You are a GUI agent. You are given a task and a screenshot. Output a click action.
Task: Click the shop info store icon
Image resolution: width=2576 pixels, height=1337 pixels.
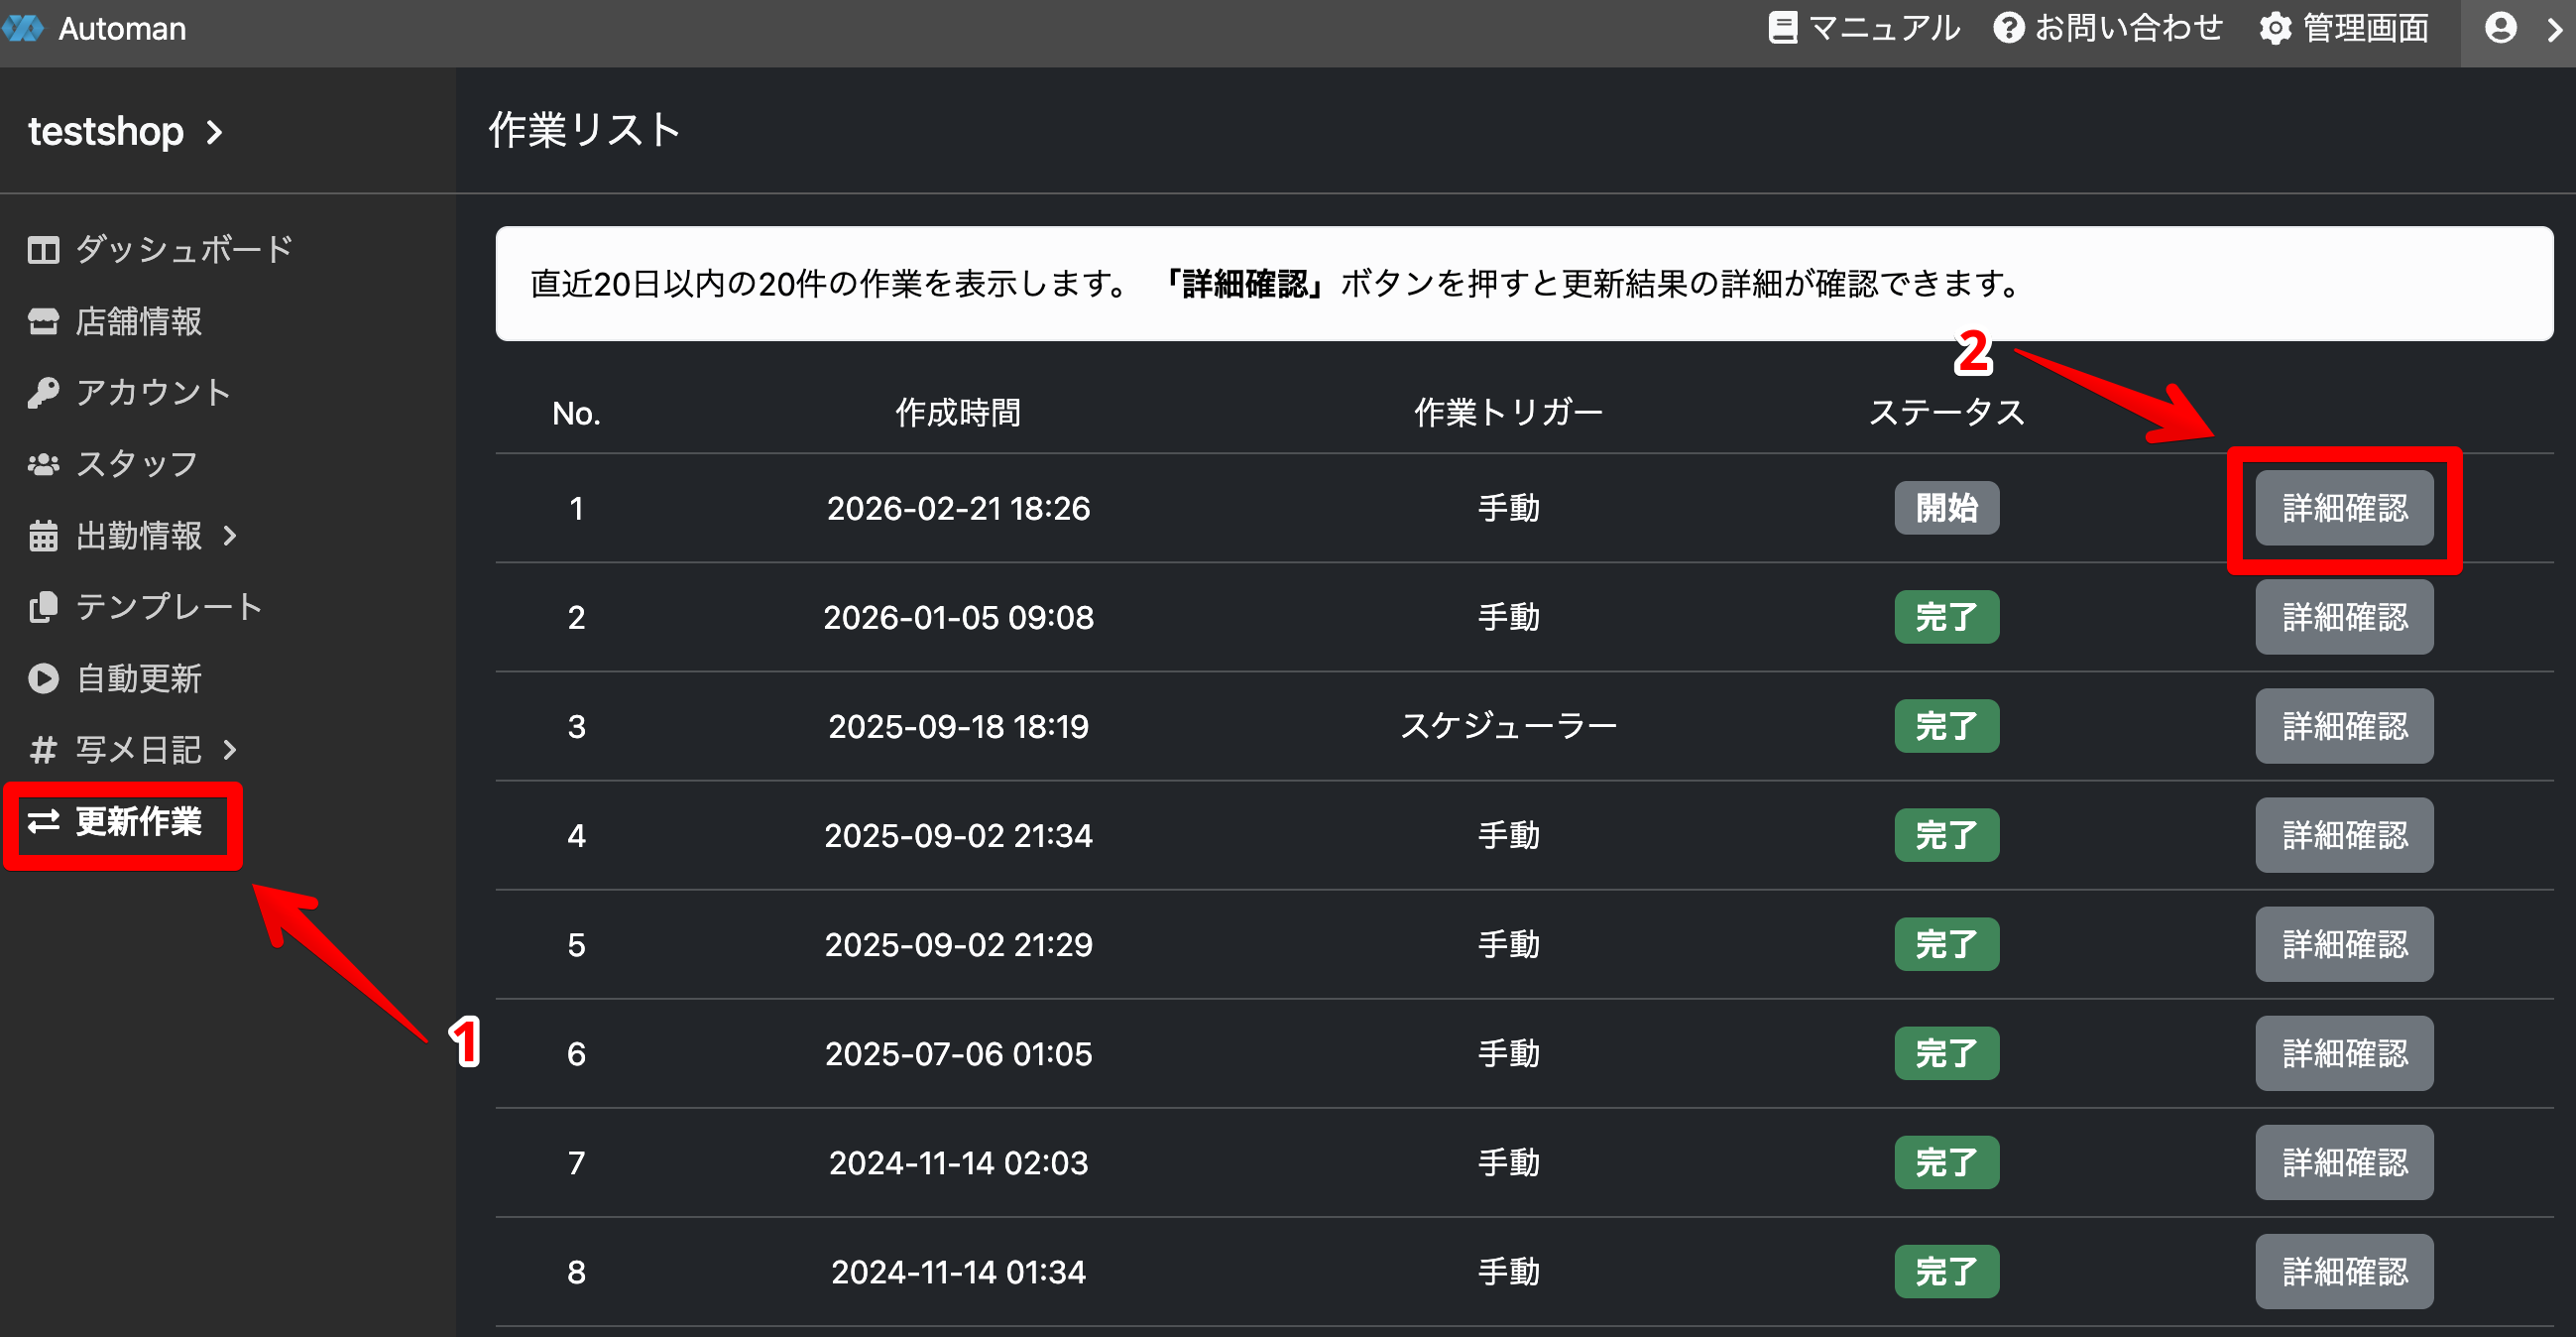click(43, 322)
